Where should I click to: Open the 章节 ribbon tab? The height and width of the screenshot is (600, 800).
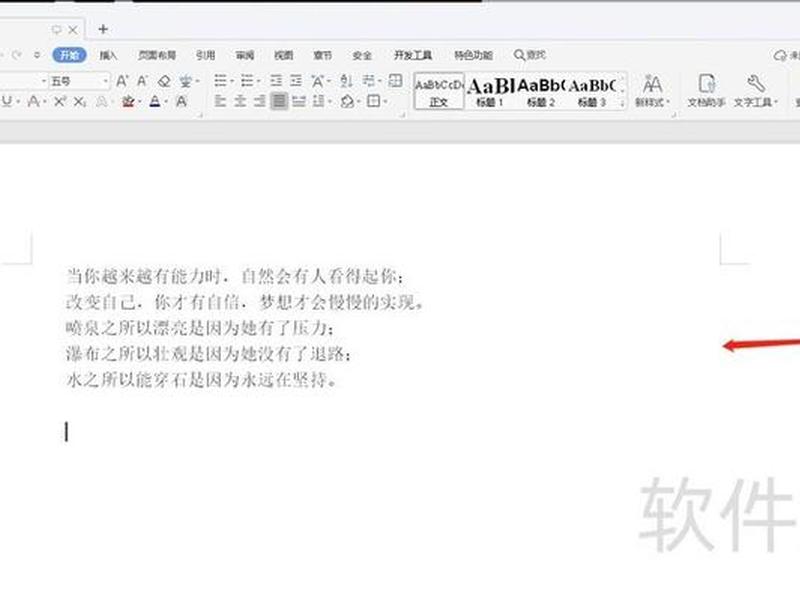[x=322, y=55]
